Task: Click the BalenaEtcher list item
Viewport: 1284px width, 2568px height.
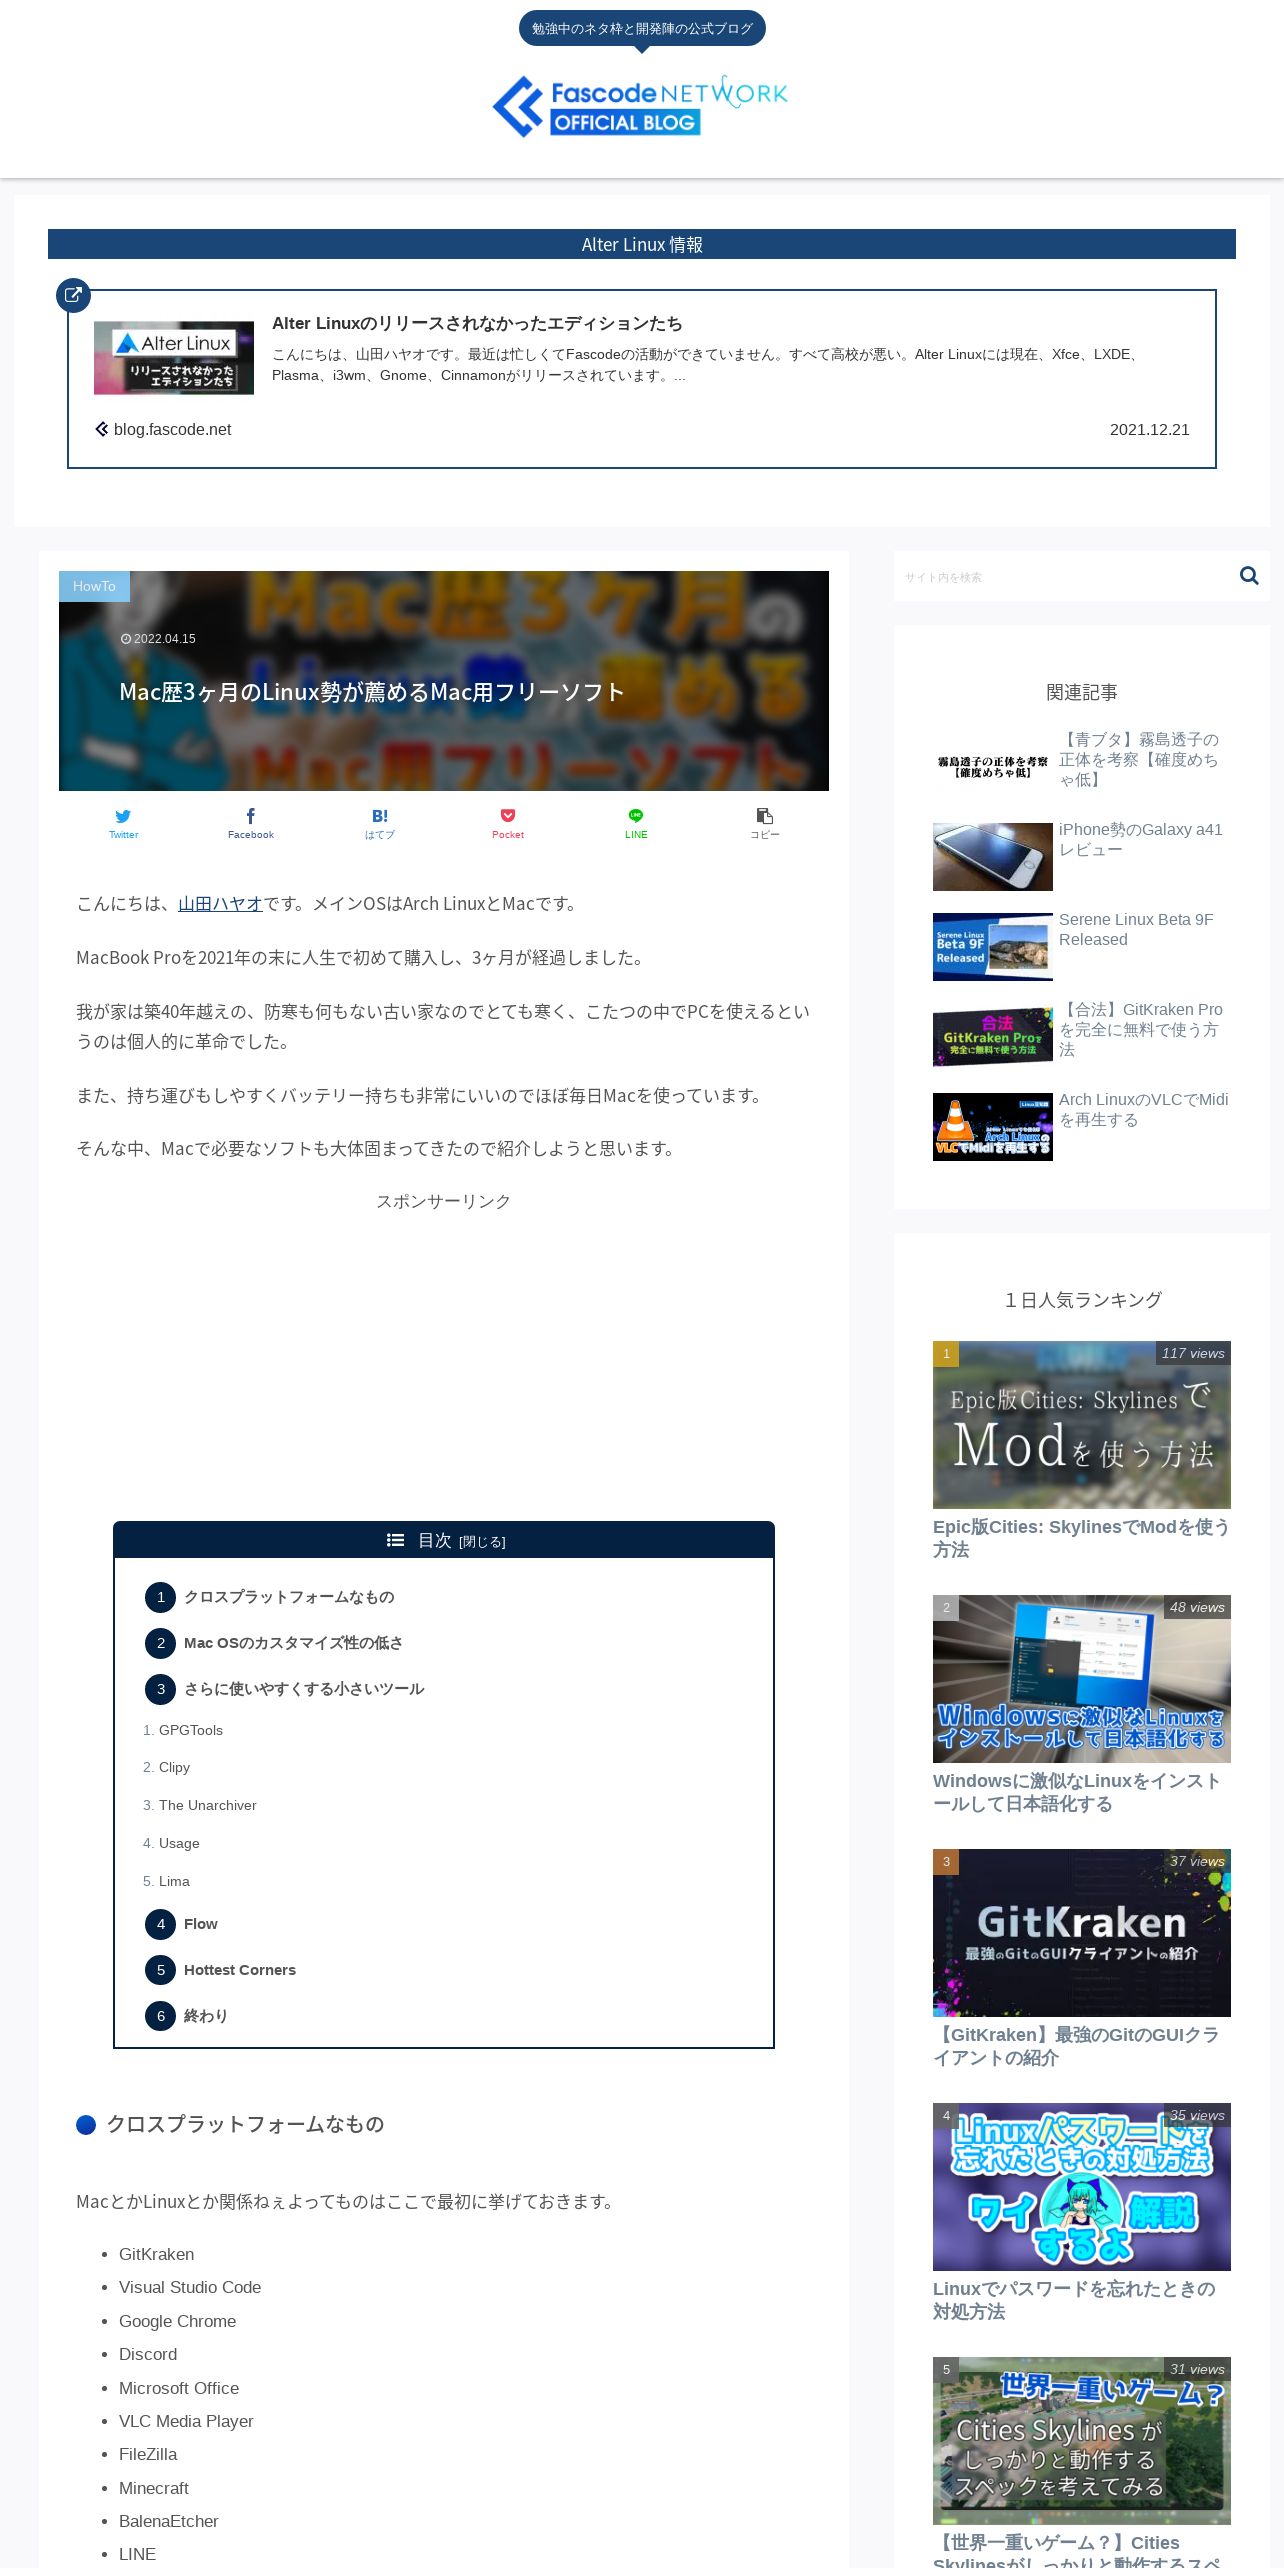Action: pos(169,2521)
